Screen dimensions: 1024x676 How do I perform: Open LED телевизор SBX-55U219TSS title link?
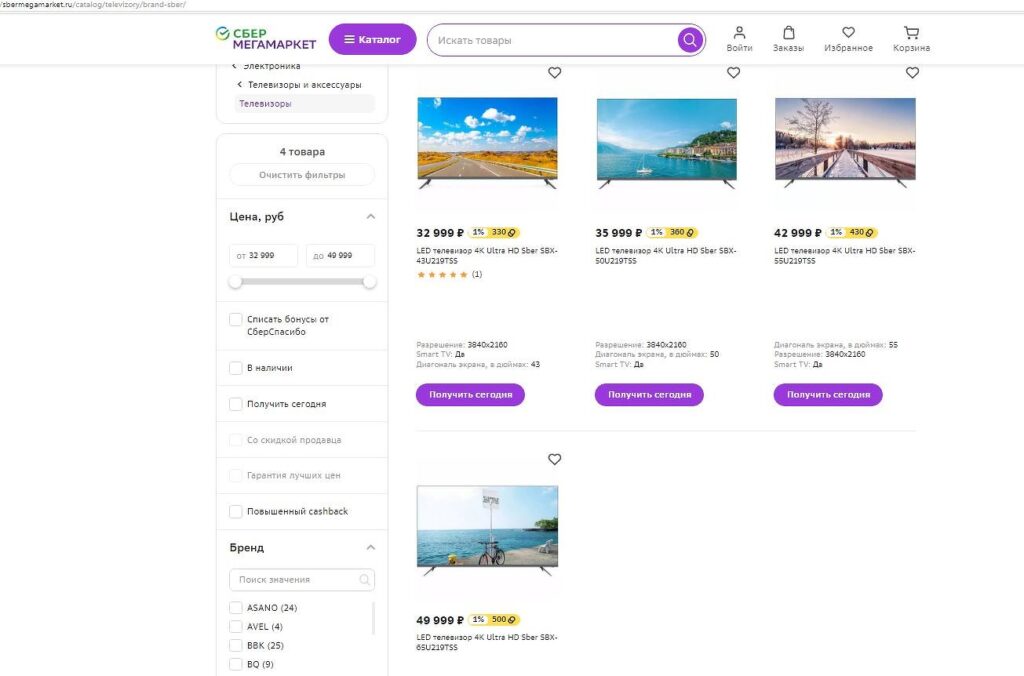(x=845, y=255)
